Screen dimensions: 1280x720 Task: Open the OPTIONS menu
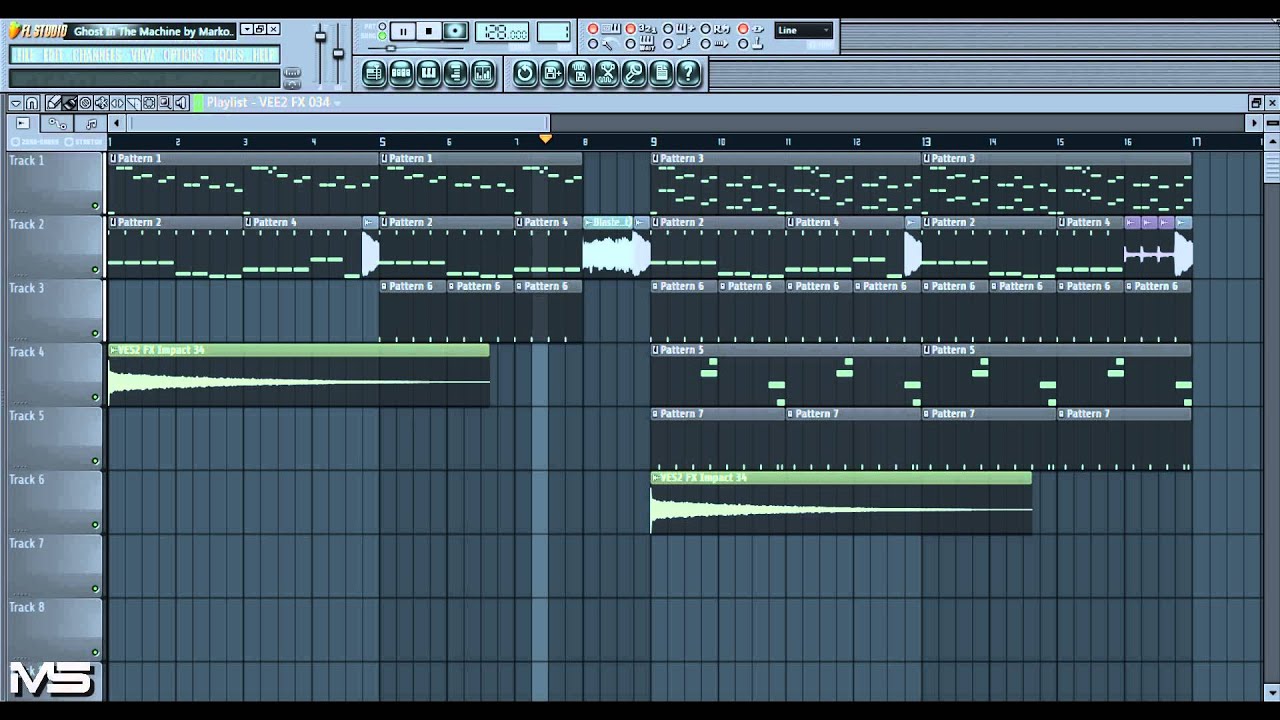tap(183, 55)
